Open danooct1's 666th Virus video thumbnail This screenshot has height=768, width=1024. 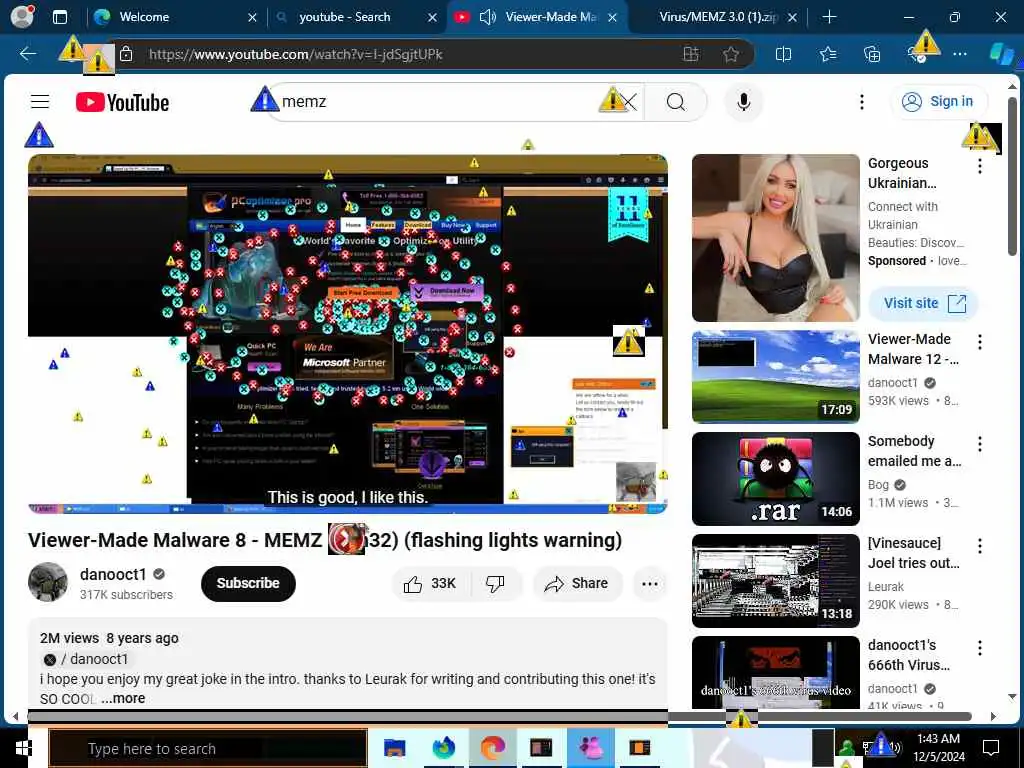pyautogui.click(x=776, y=673)
